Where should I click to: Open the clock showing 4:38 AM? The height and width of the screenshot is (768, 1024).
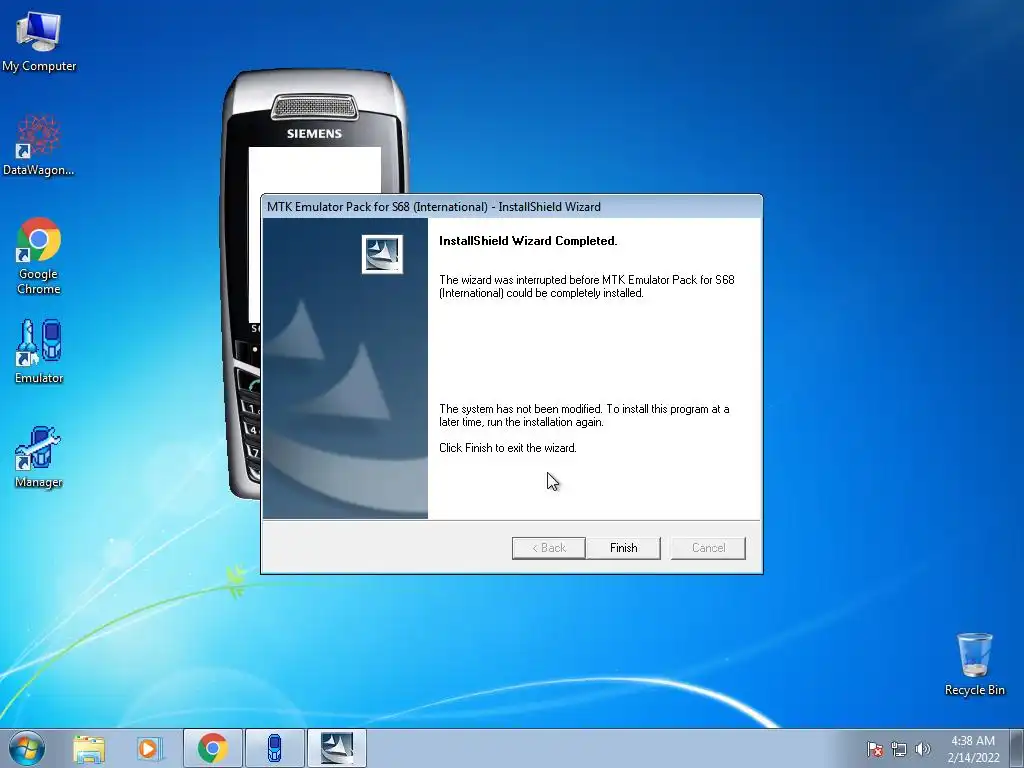973,748
